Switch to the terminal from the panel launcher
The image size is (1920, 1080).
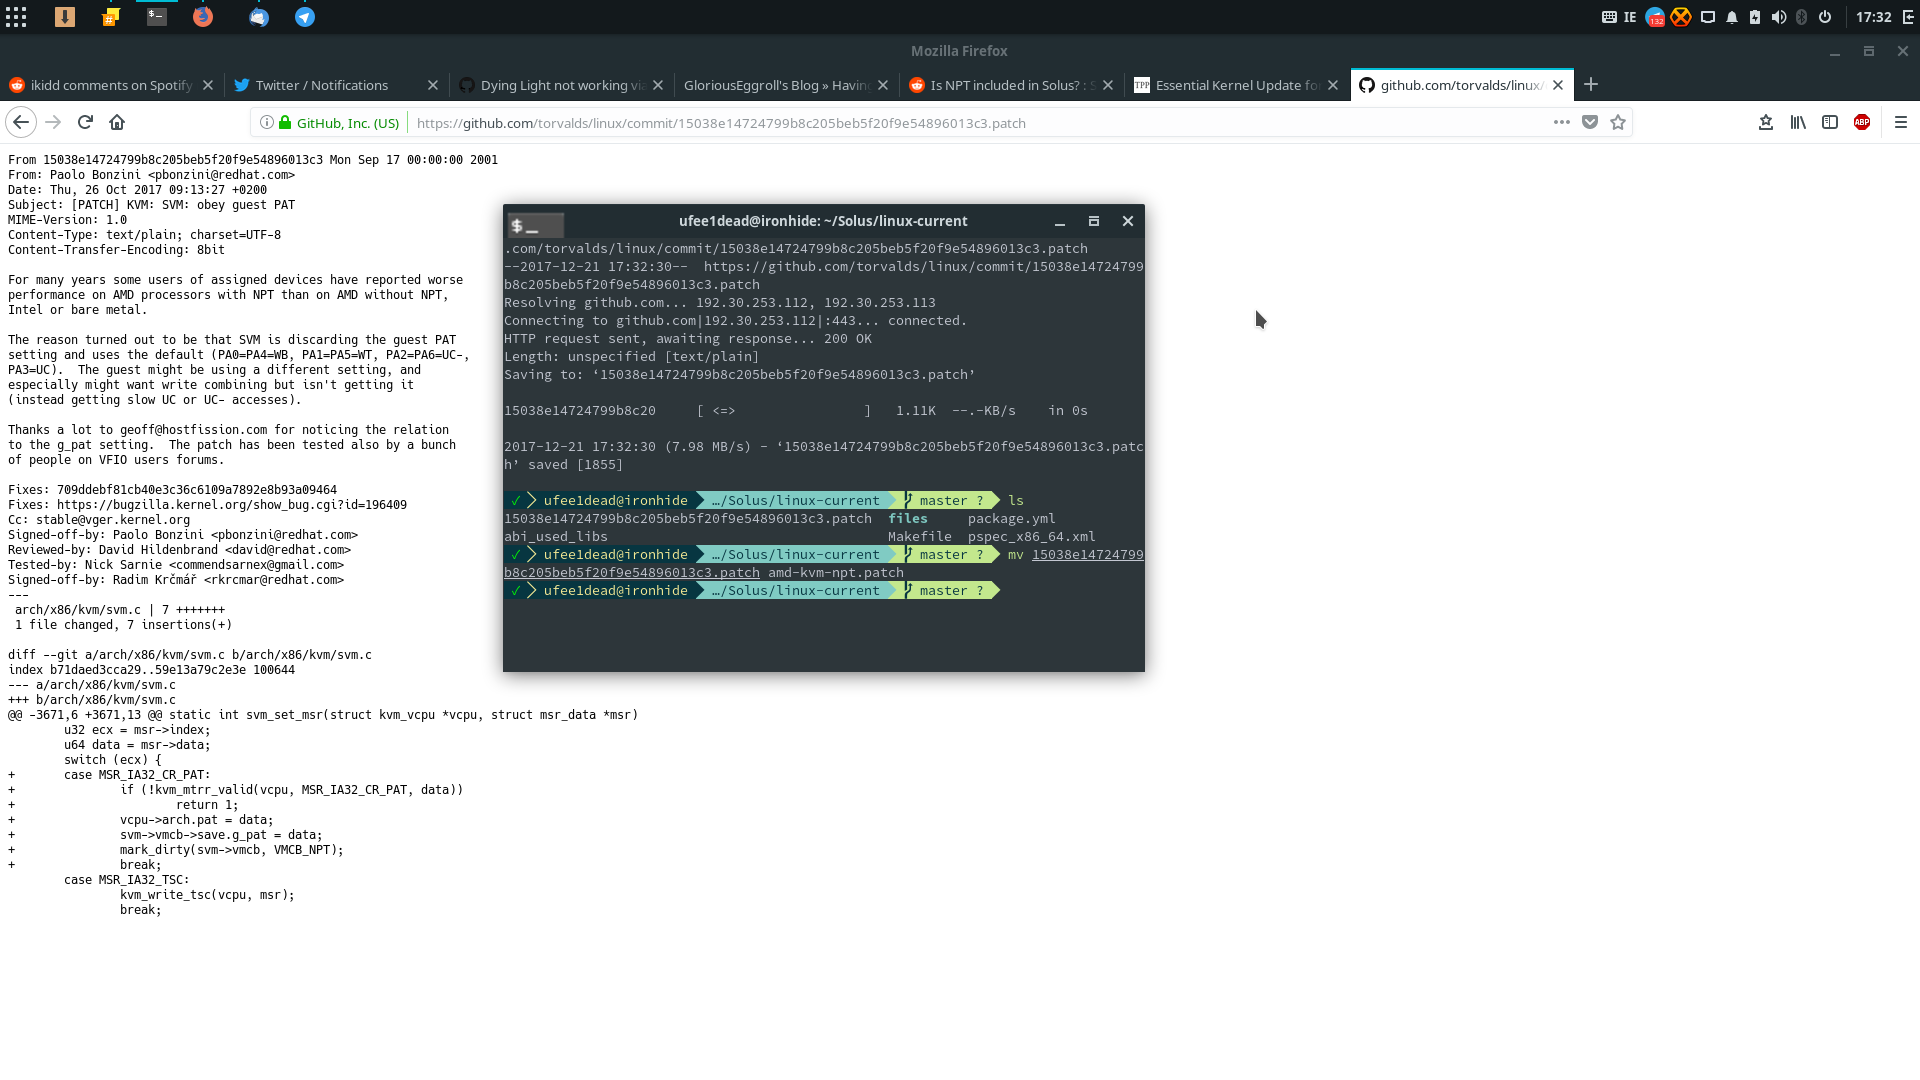(x=157, y=17)
